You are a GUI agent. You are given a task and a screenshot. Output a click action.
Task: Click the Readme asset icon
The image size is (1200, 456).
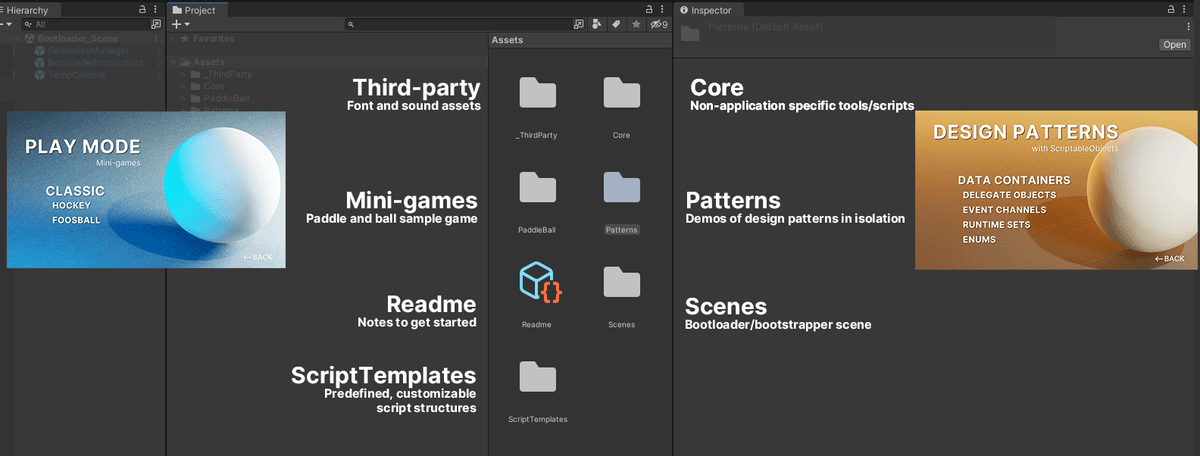(x=538, y=282)
